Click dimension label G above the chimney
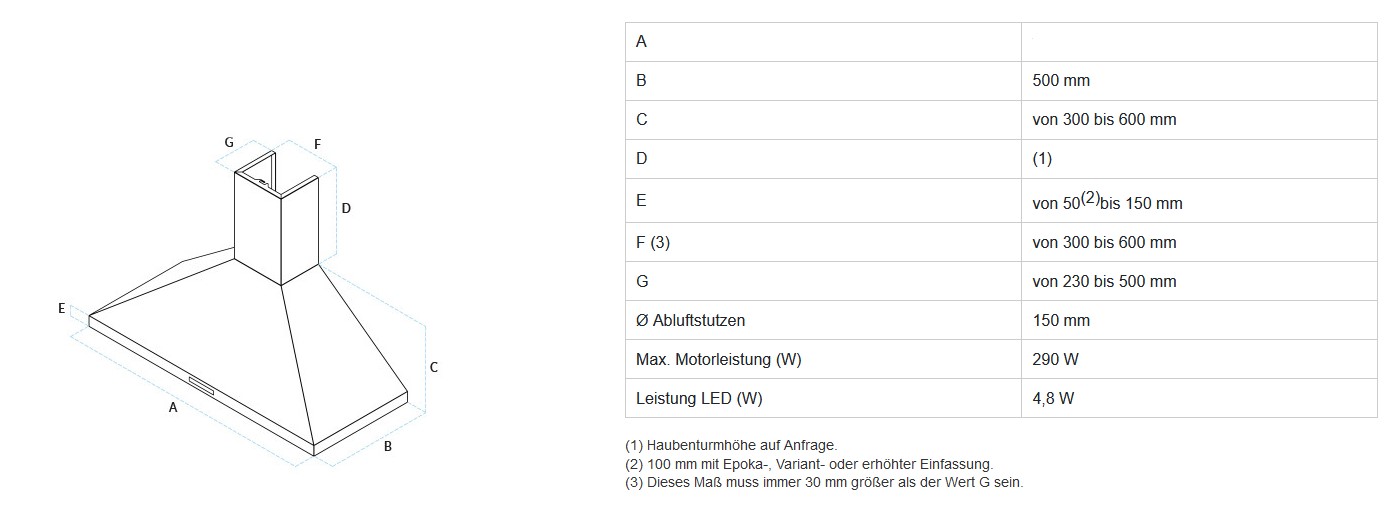The width and height of the screenshot is (1399, 509). coord(229,142)
